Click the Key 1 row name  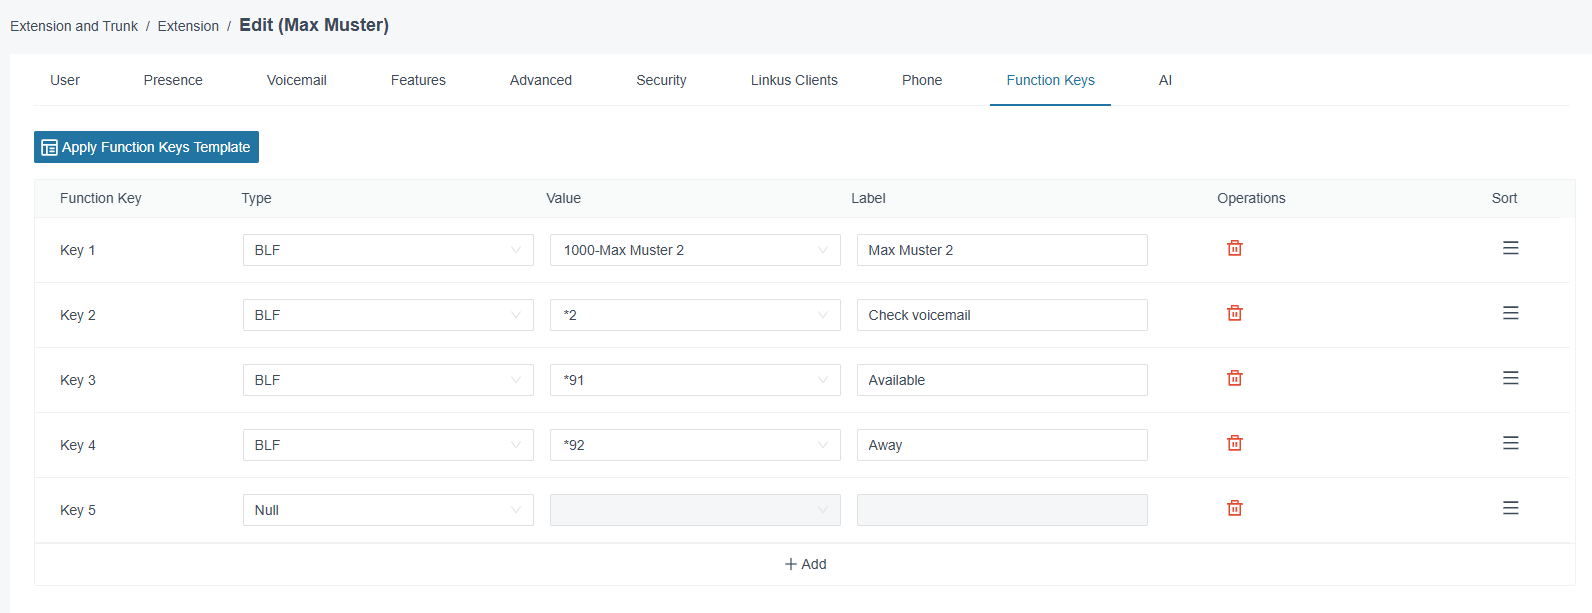(x=78, y=250)
